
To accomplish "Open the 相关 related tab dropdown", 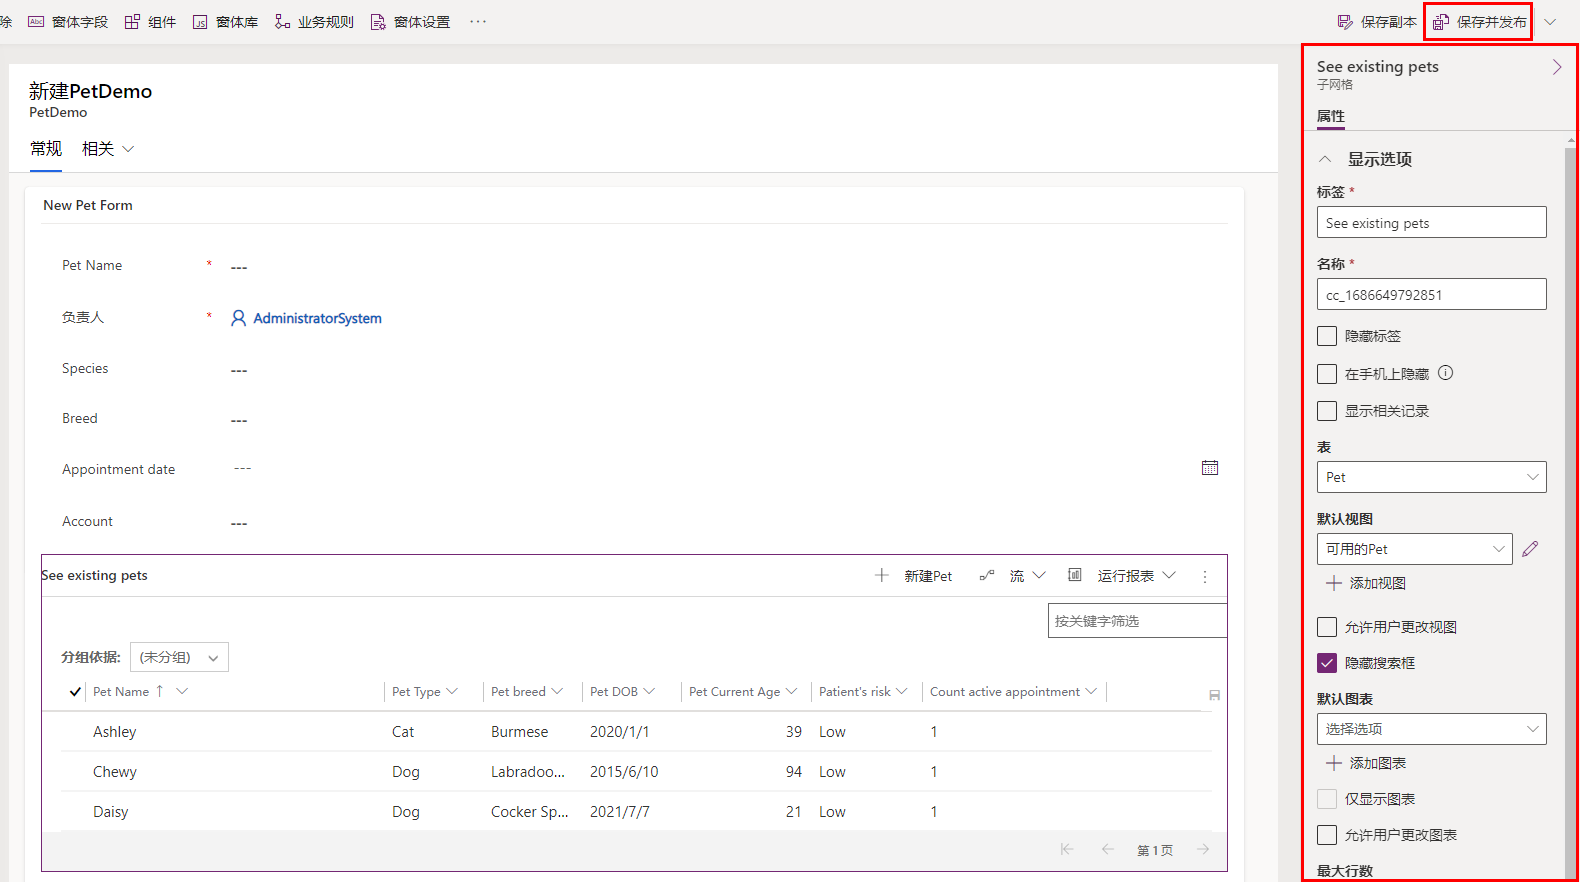I will (x=108, y=149).
